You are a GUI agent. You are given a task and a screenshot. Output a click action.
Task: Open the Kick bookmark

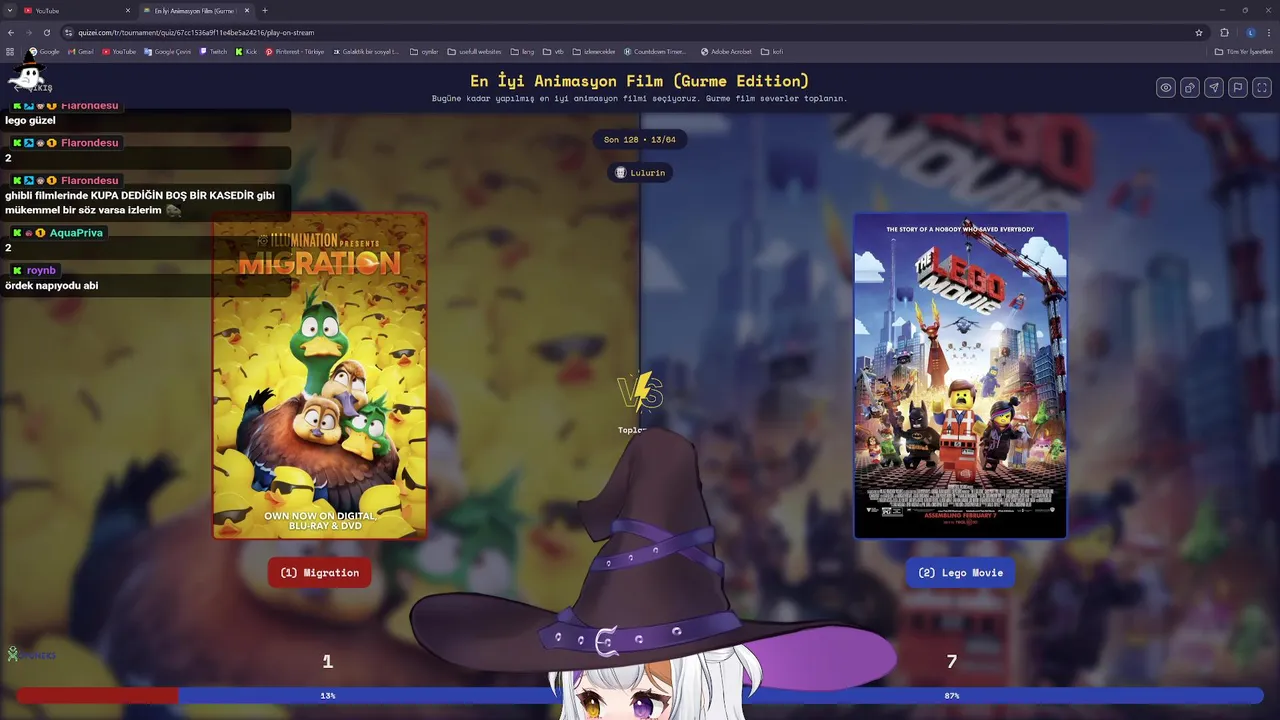tap(246, 51)
